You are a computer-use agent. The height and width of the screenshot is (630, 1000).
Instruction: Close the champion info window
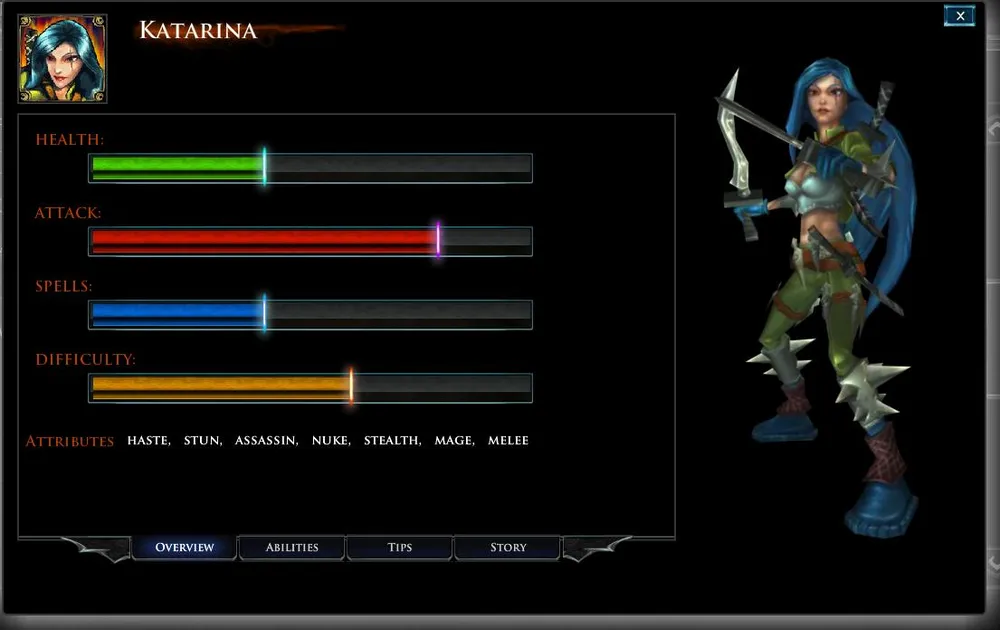click(x=959, y=16)
